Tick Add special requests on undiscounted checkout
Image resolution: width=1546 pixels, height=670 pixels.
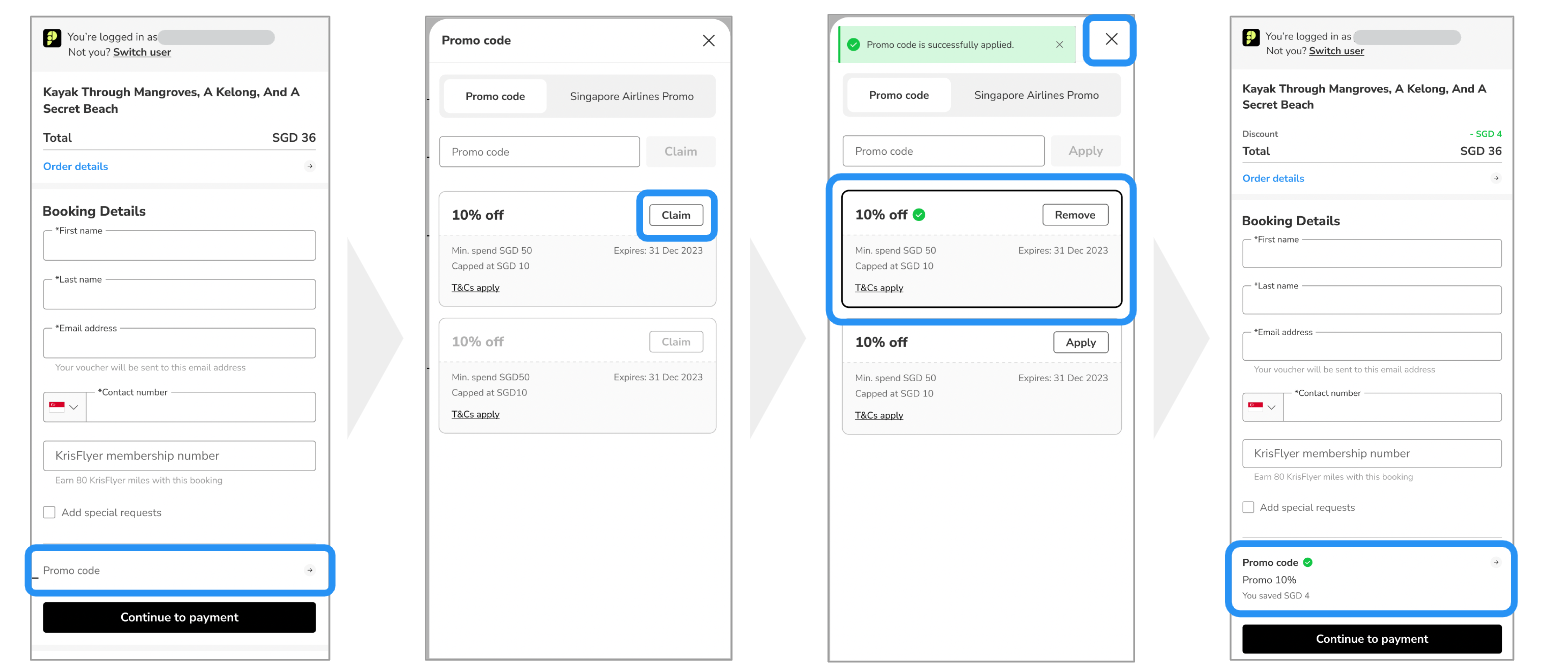49,513
